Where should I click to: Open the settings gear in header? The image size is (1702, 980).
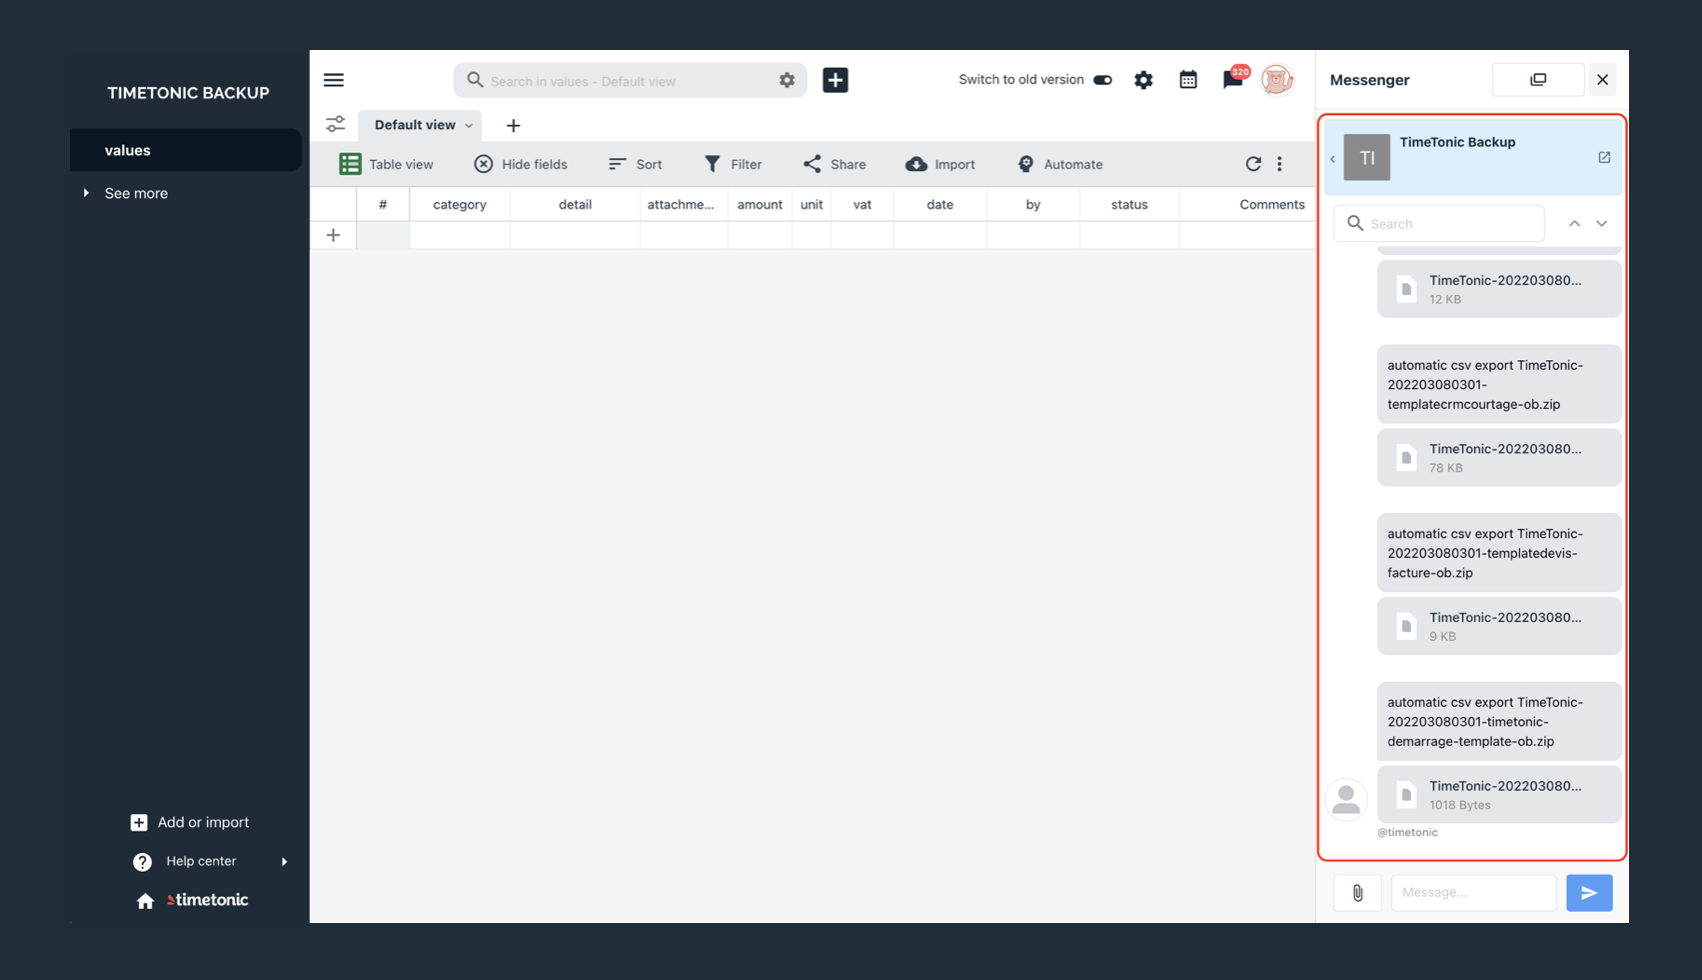coord(1143,80)
